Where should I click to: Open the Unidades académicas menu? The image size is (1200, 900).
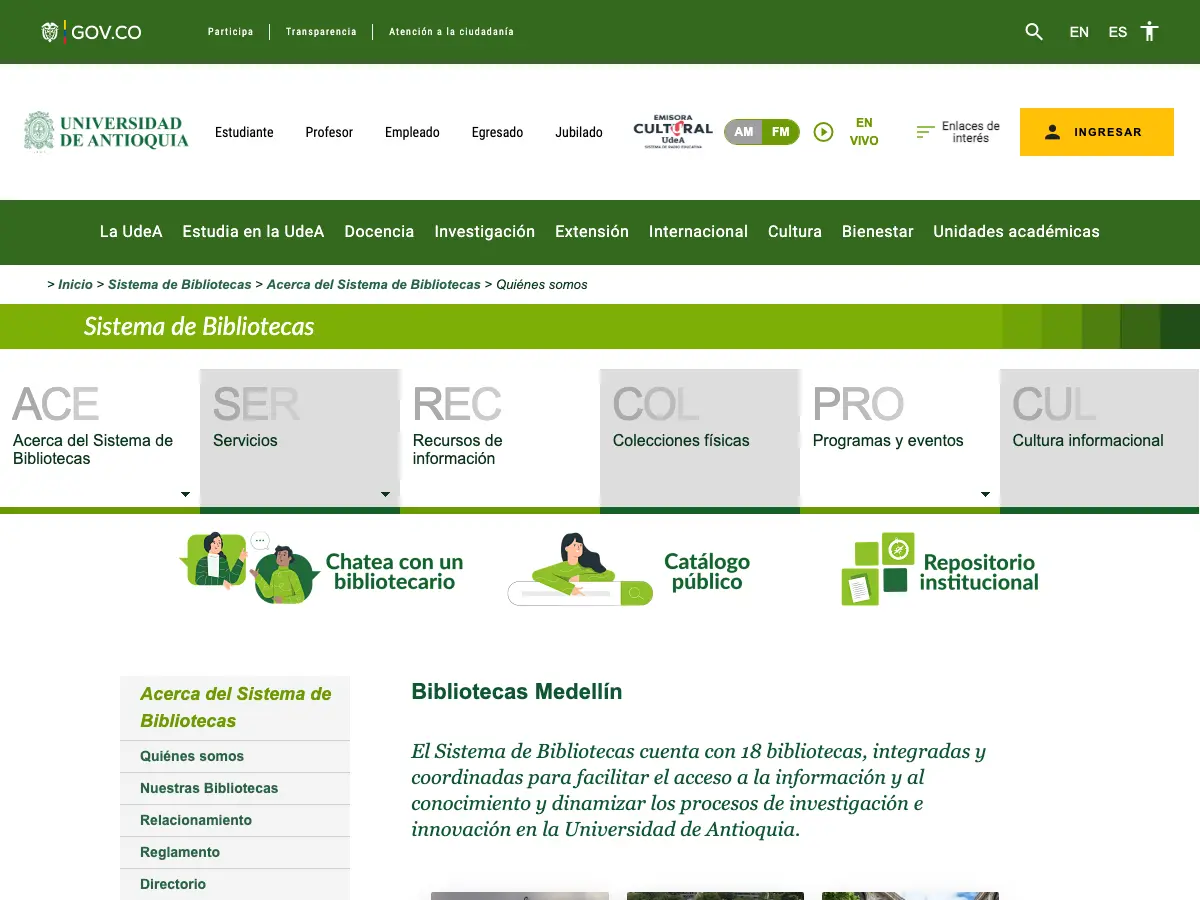click(1016, 231)
